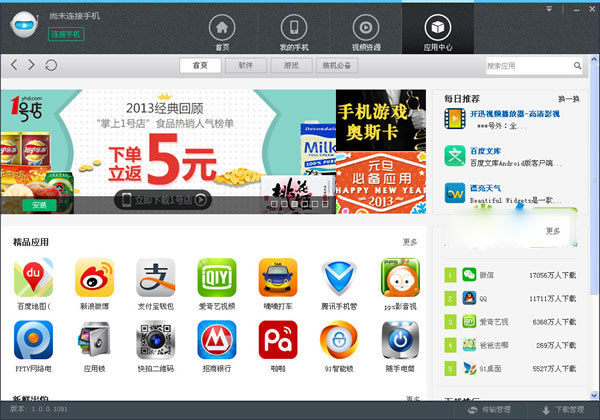Click the magnifier search icon
The image size is (600, 420).
pos(577,66)
